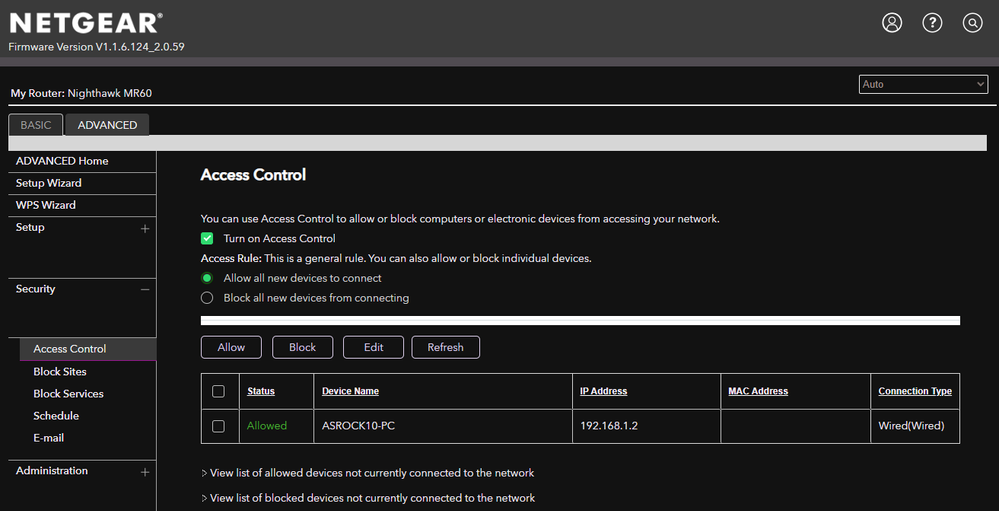The image size is (999, 511).
Task: Click the ASROCK10-PC device name
Action: (358, 426)
